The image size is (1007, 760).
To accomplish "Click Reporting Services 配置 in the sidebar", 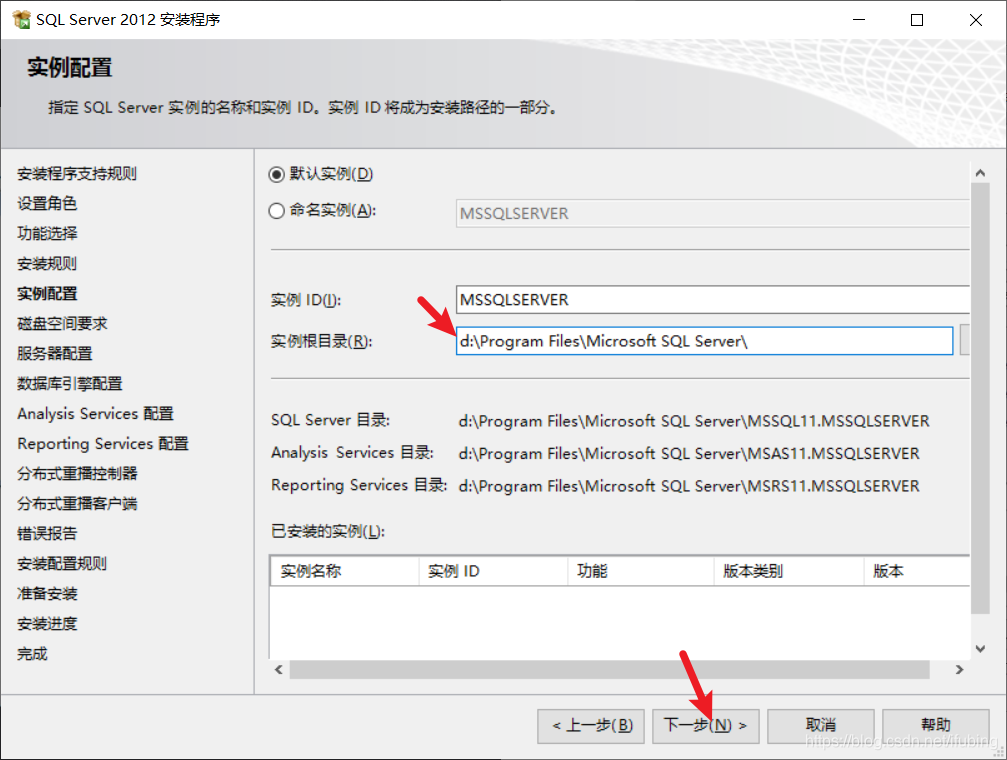I will coord(103,443).
